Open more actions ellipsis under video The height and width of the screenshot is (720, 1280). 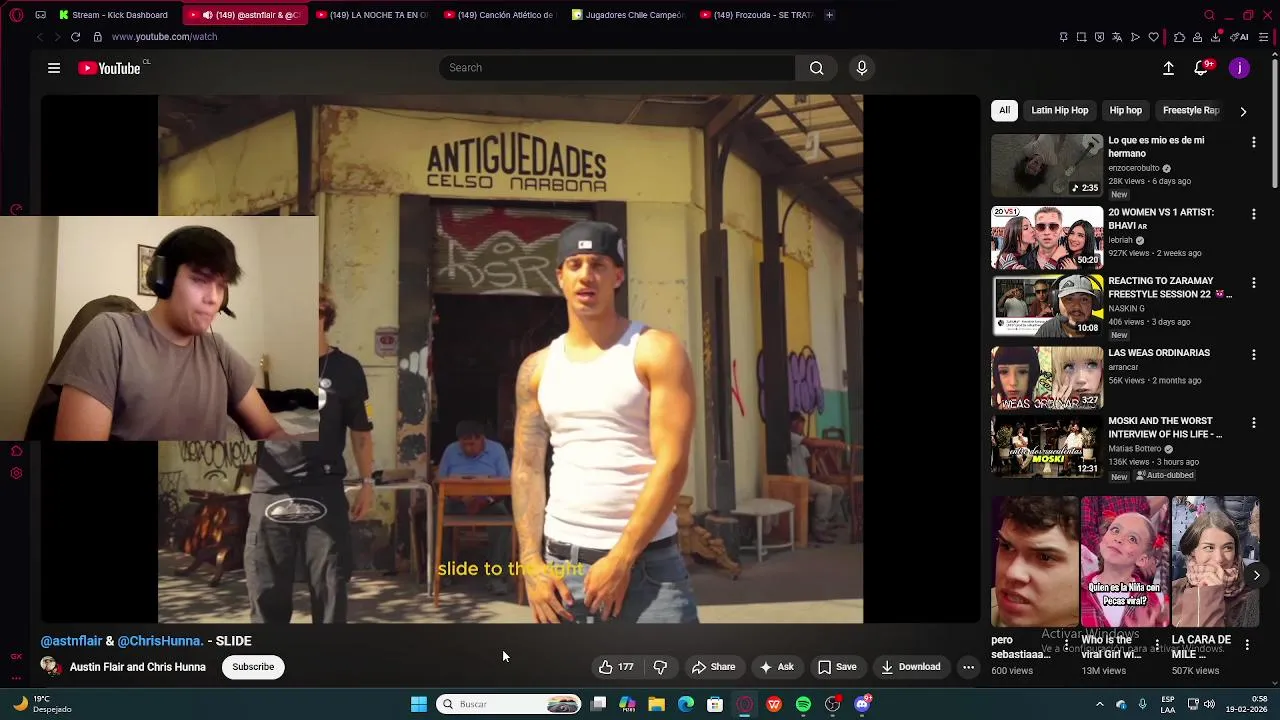pyautogui.click(x=968, y=667)
